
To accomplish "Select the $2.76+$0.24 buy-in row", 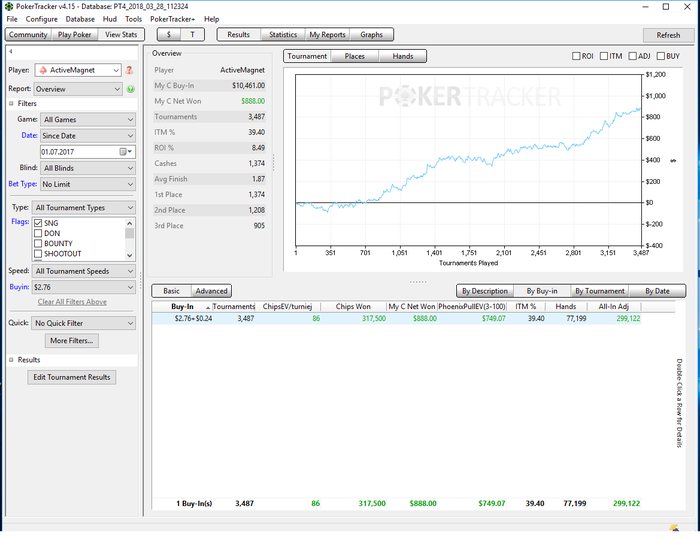I will pyautogui.click(x=396, y=318).
